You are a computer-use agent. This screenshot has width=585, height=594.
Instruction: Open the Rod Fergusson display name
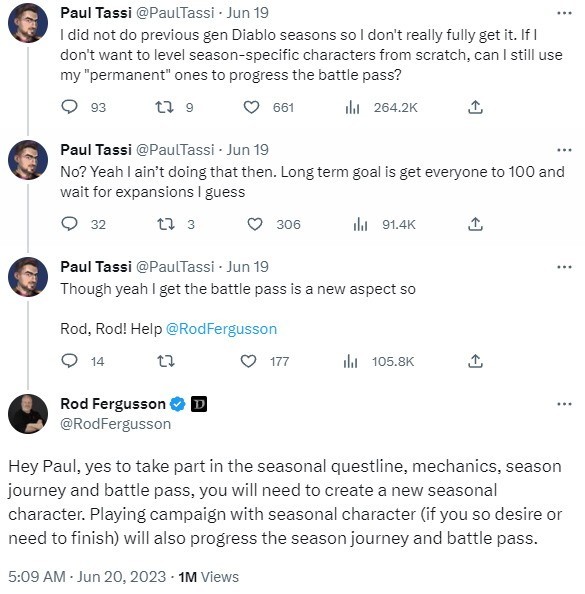113,404
